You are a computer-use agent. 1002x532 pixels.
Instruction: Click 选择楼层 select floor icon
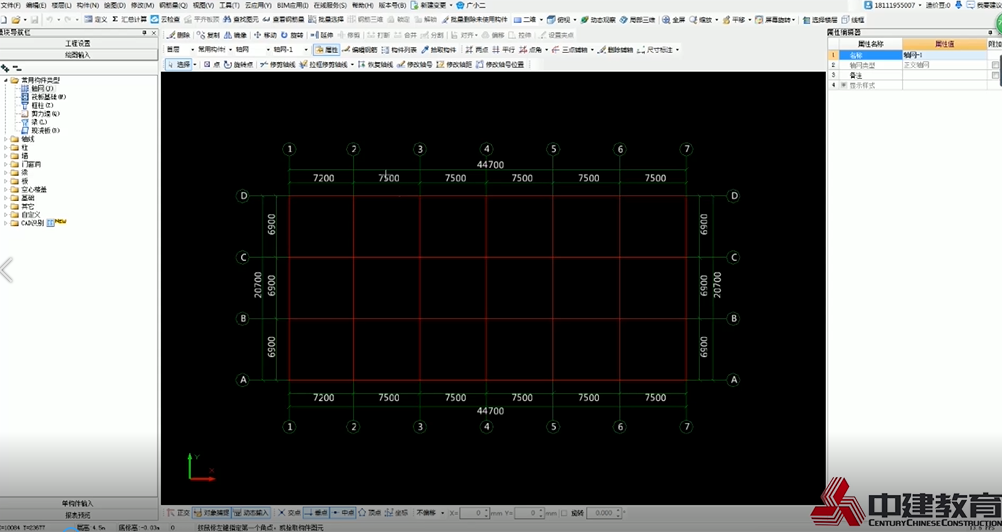[x=819, y=20]
